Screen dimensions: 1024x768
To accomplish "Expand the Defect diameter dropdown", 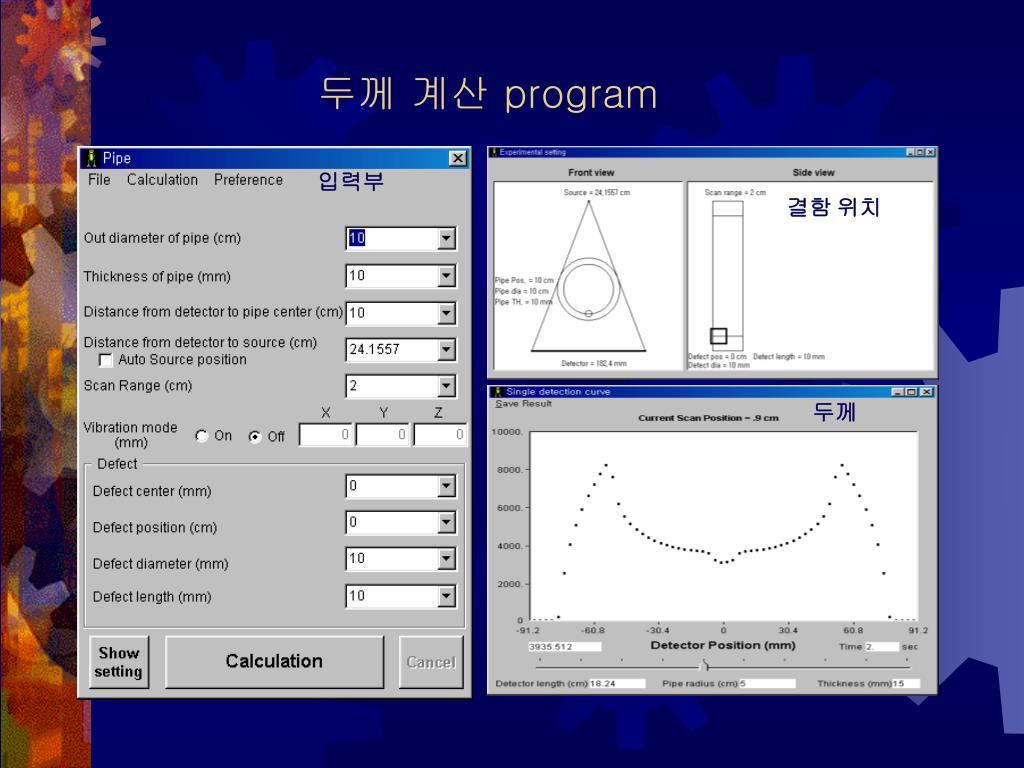I will coord(446,559).
